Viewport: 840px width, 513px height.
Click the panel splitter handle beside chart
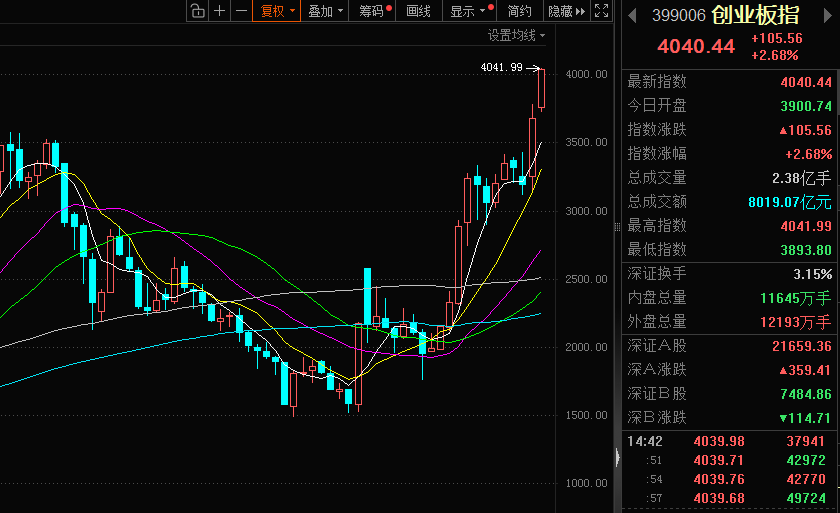pos(617,228)
